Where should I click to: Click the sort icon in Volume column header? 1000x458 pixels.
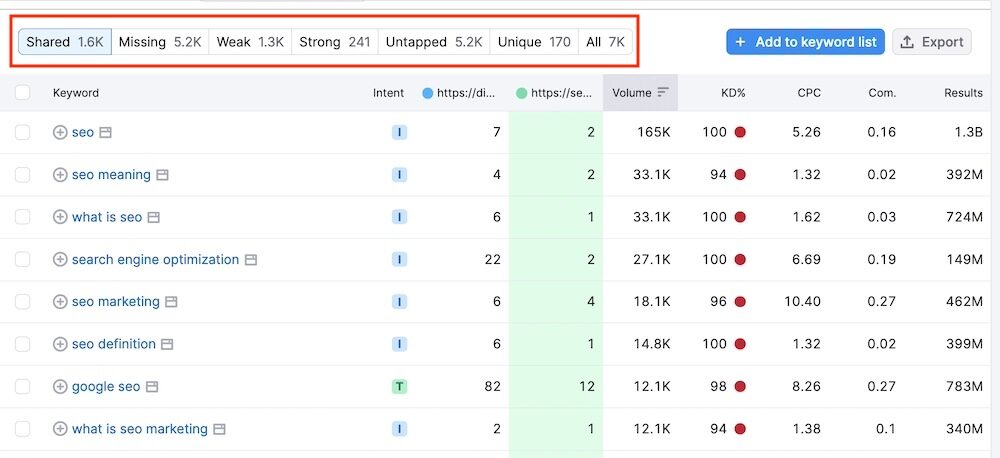tap(663, 93)
